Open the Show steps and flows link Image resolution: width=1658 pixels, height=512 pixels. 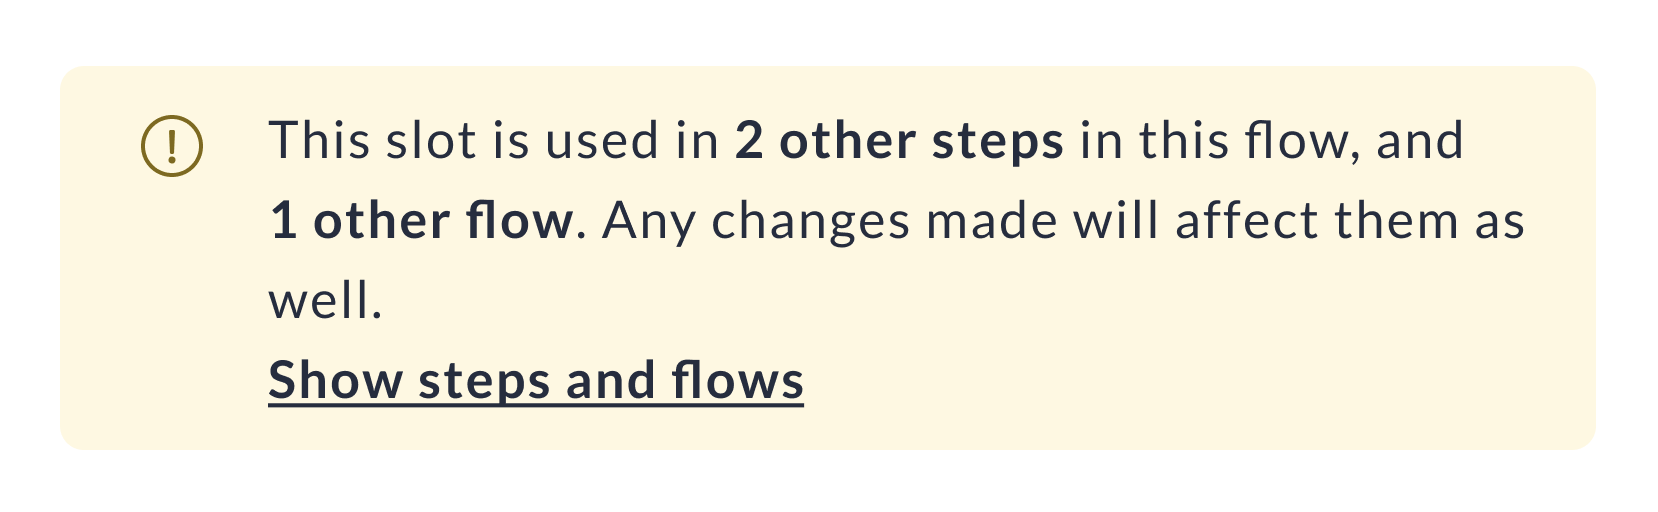(536, 381)
